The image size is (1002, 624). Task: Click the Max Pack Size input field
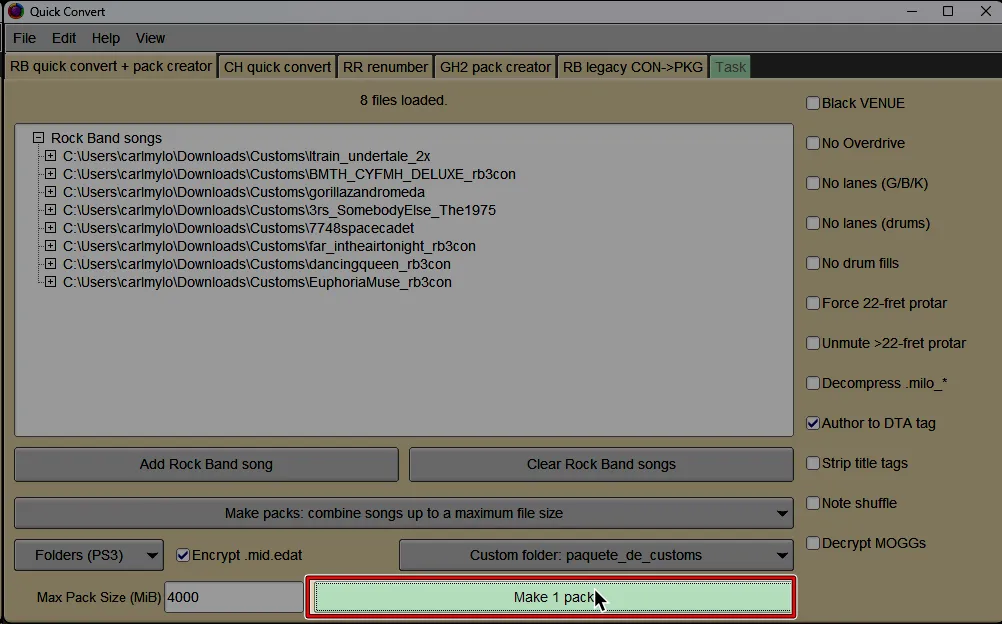[233, 597]
